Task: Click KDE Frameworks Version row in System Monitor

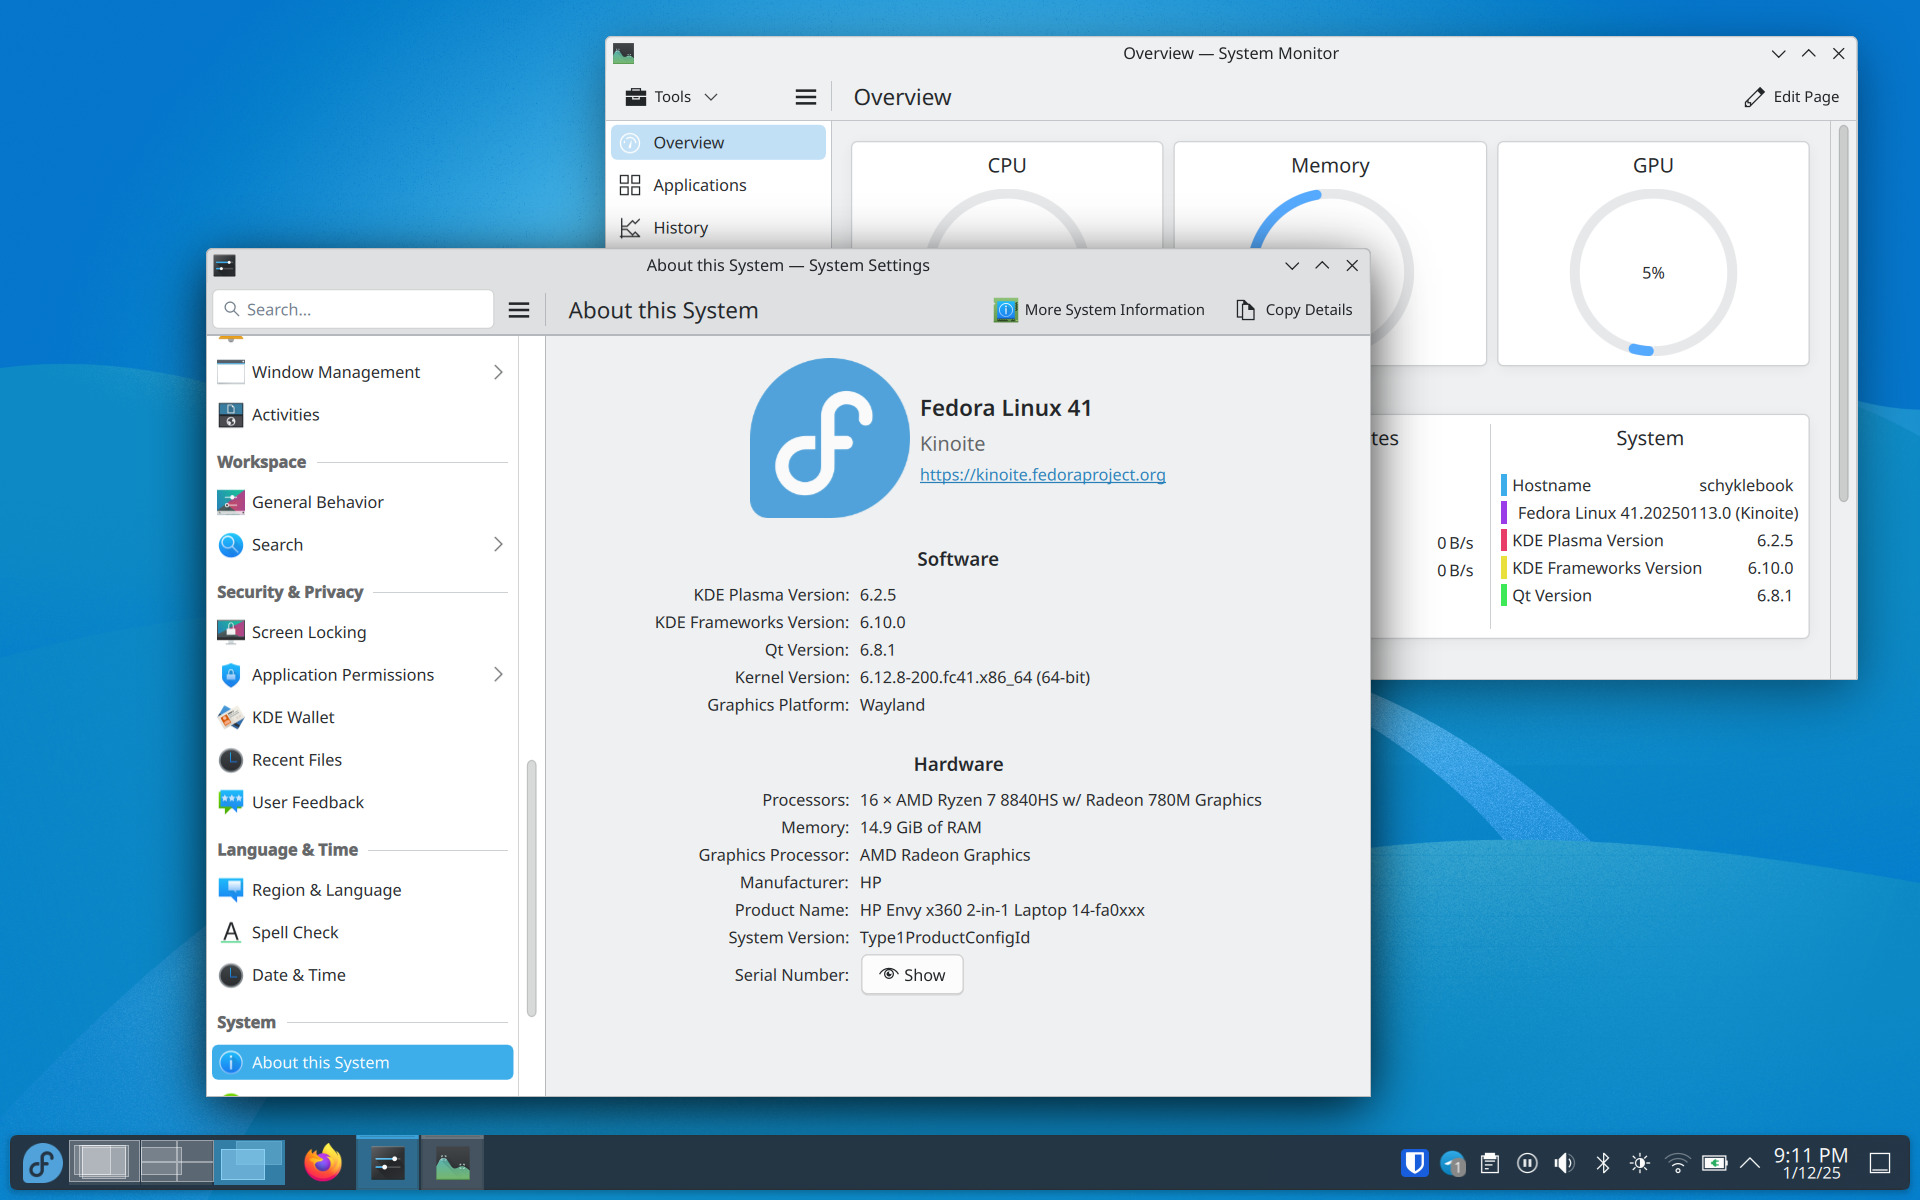Action: (x=1648, y=568)
